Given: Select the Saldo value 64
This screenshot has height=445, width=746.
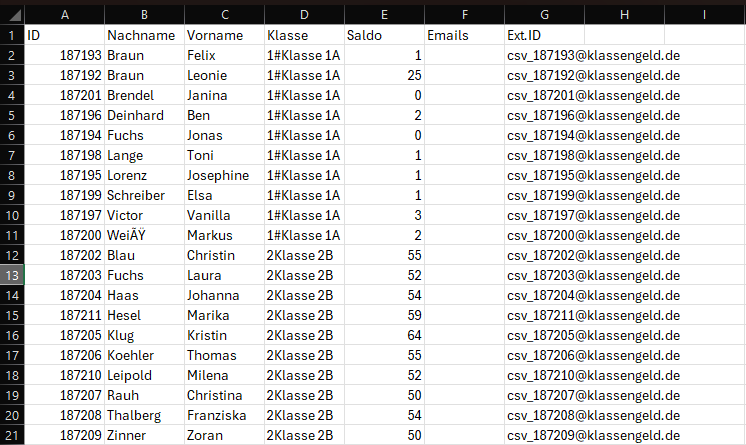Looking at the screenshot, I should (x=384, y=335).
